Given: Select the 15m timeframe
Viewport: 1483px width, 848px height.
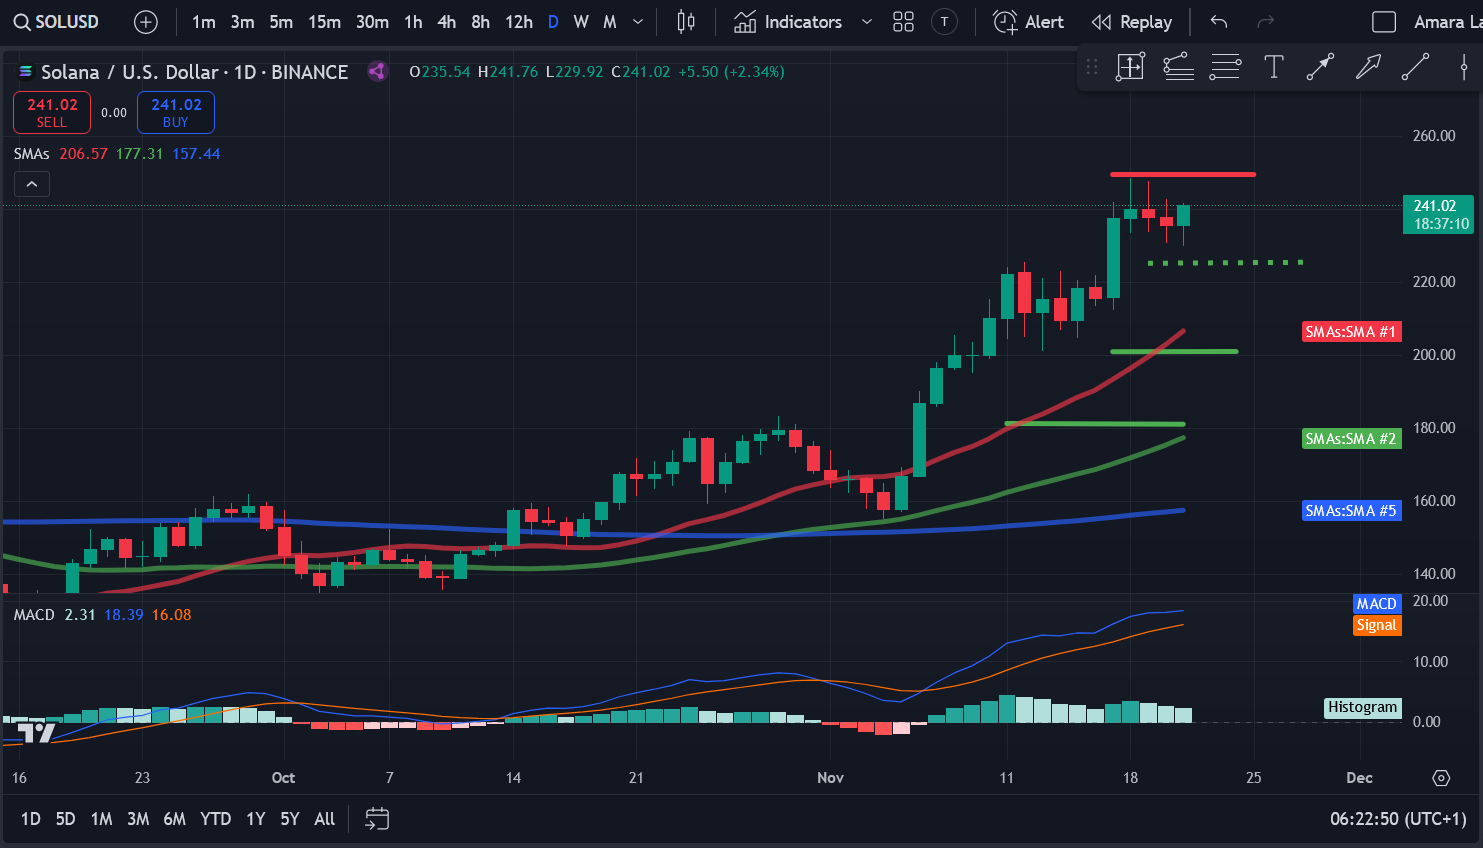Looking at the screenshot, I should (324, 22).
